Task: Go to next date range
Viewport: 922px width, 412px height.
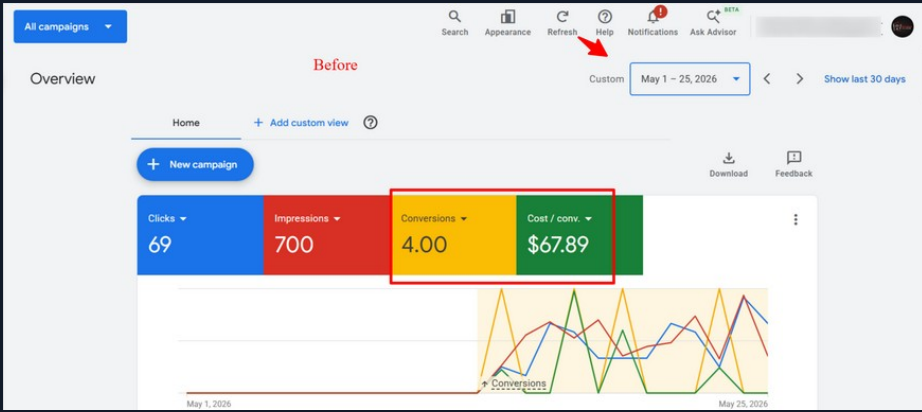Action: [x=800, y=79]
